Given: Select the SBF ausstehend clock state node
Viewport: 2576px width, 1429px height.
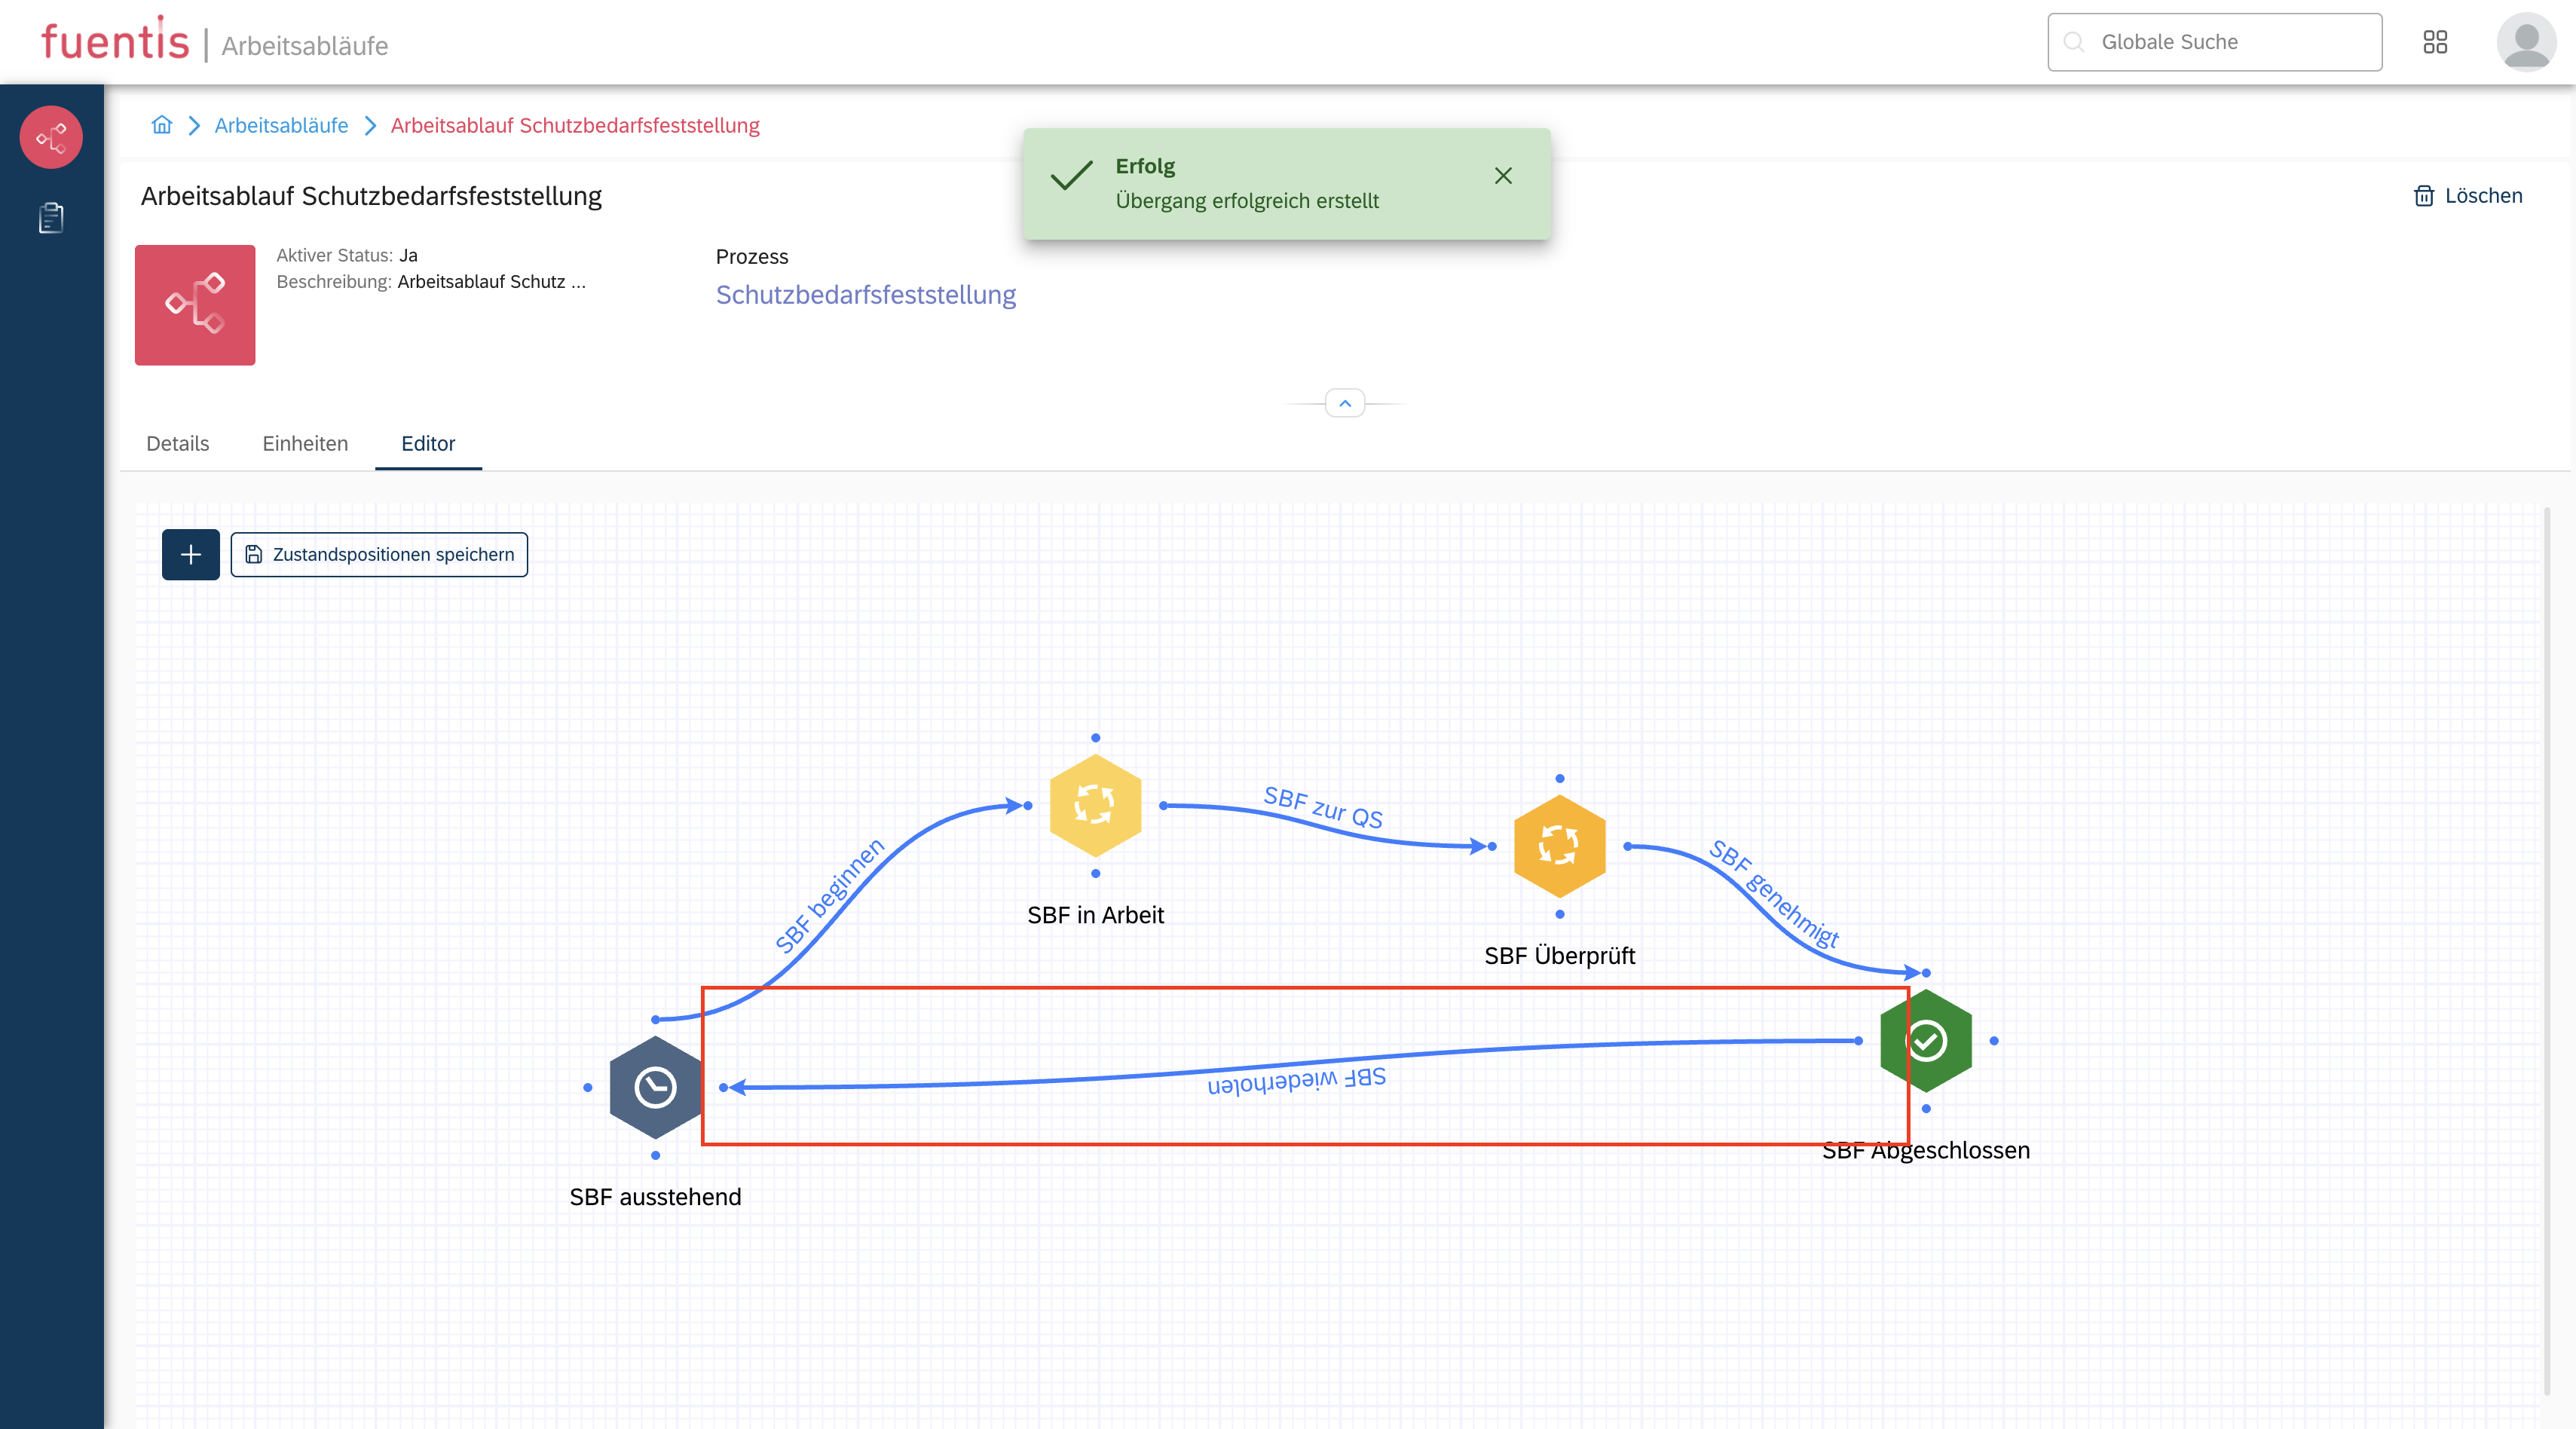Looking at the screenshot, I should pyautogui.click(x=655, y=1087).
